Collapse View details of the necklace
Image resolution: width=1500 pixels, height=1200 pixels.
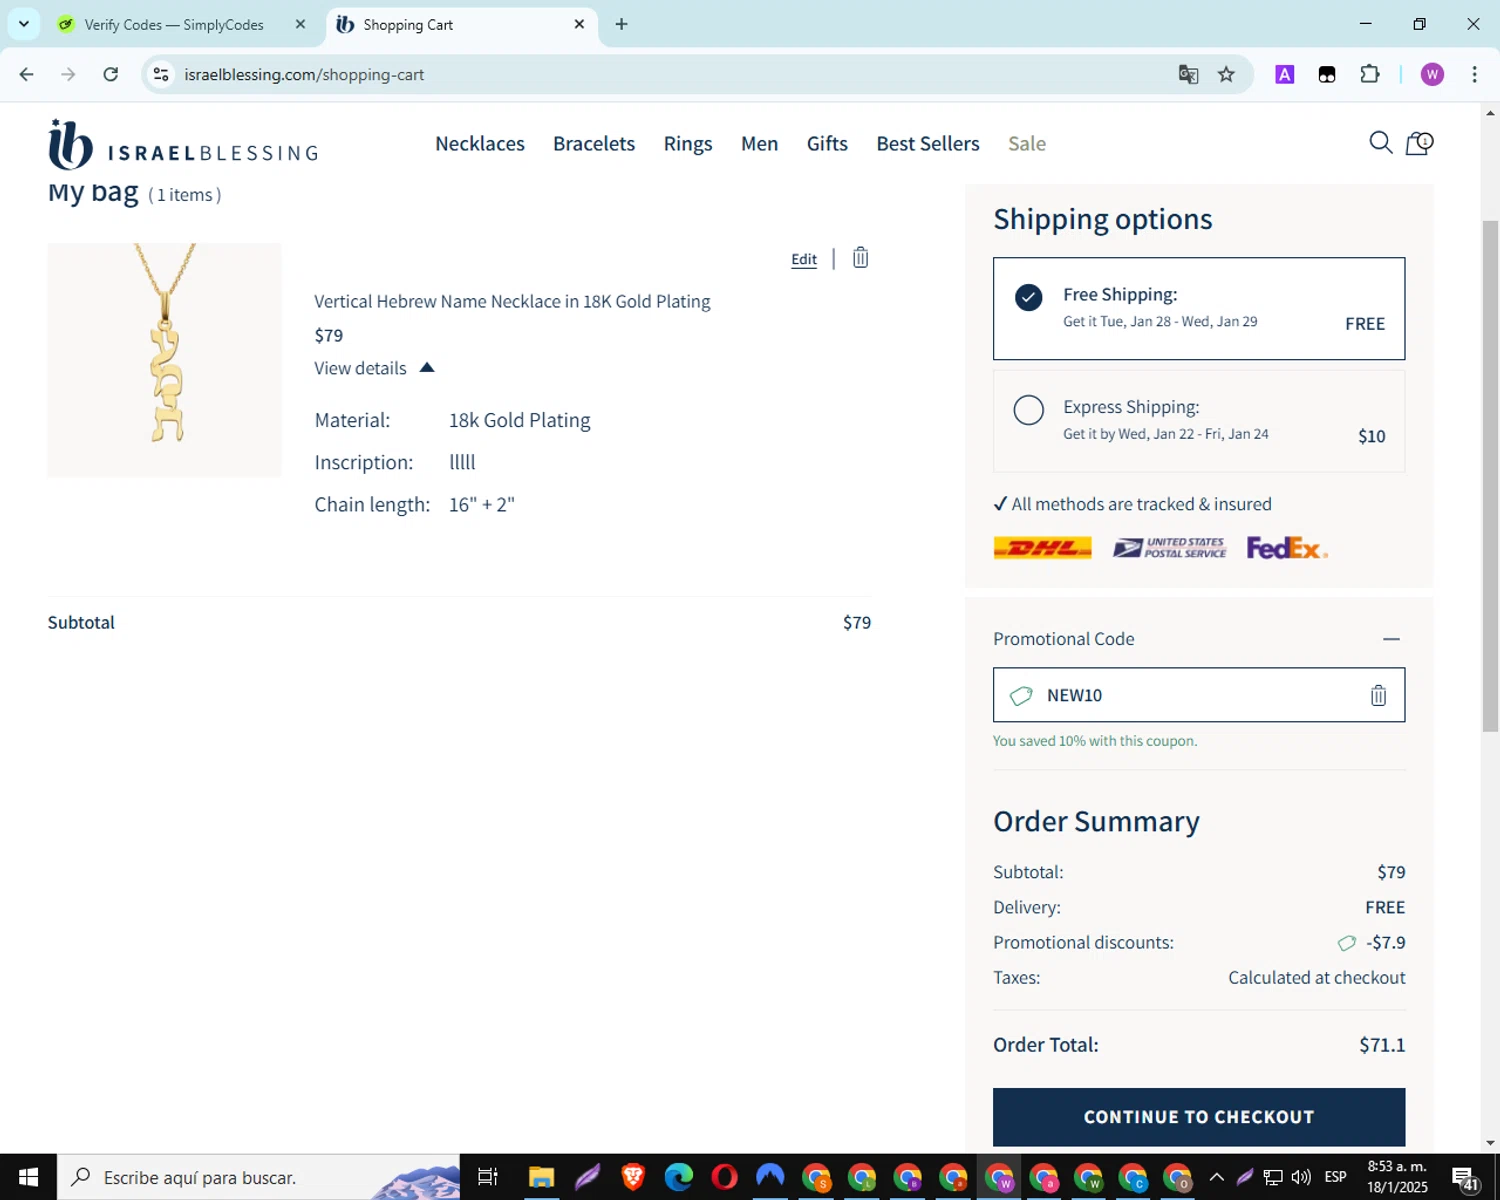click(374, 368)
